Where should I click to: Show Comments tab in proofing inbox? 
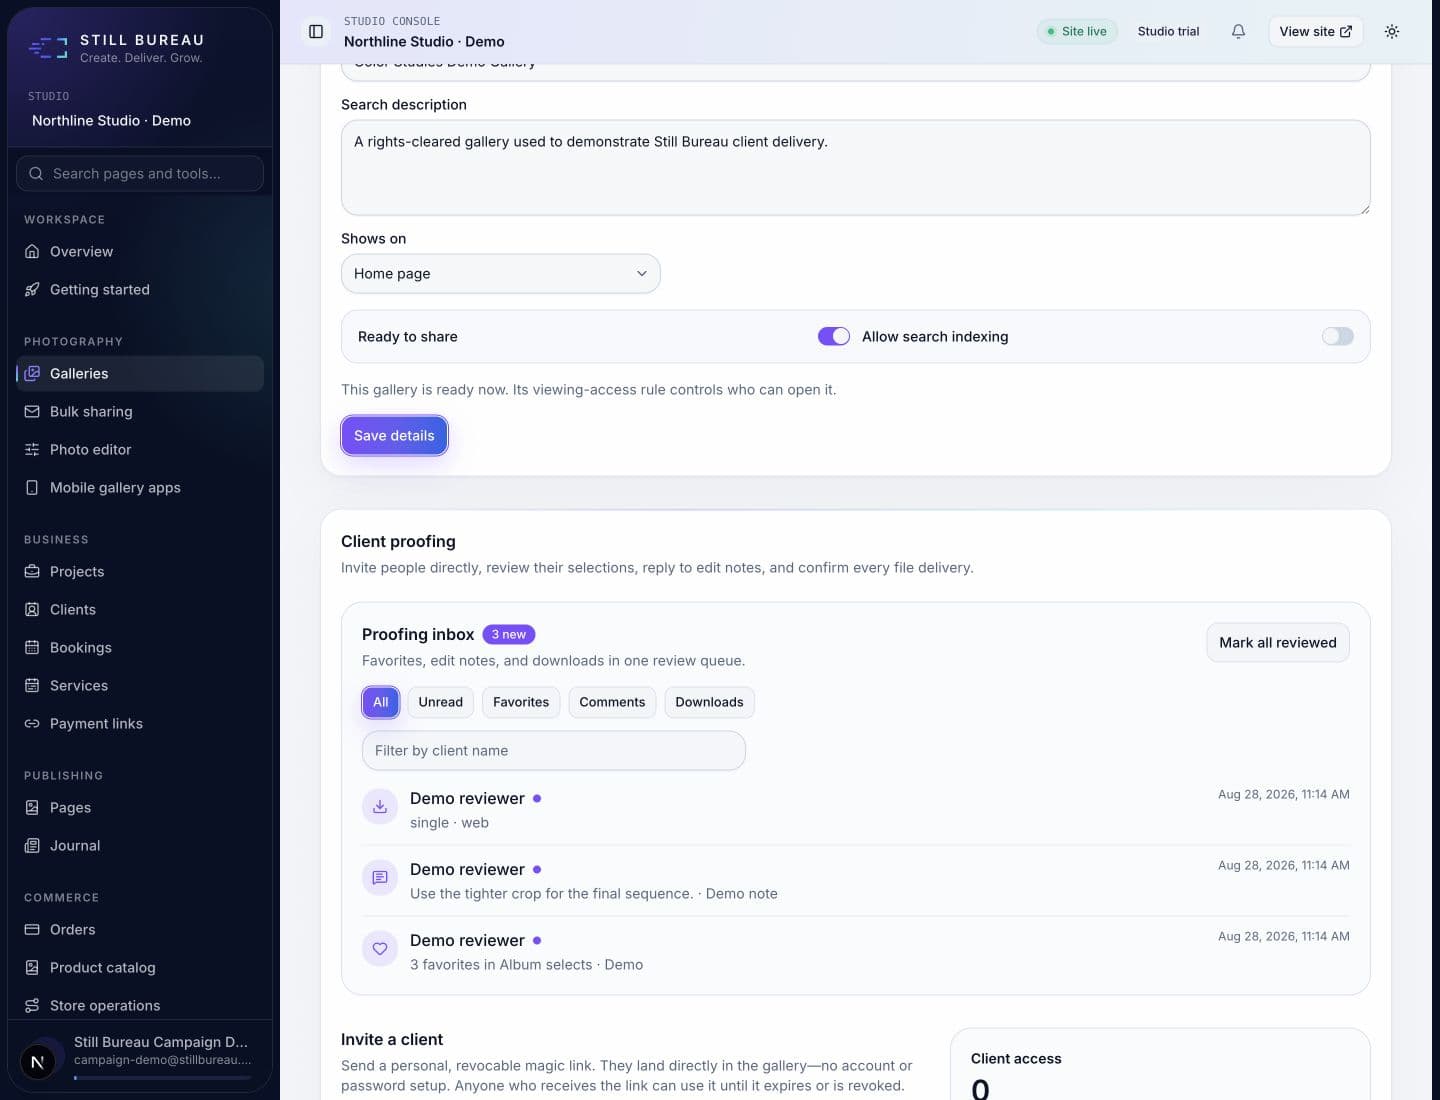click(x=612, y=703)
